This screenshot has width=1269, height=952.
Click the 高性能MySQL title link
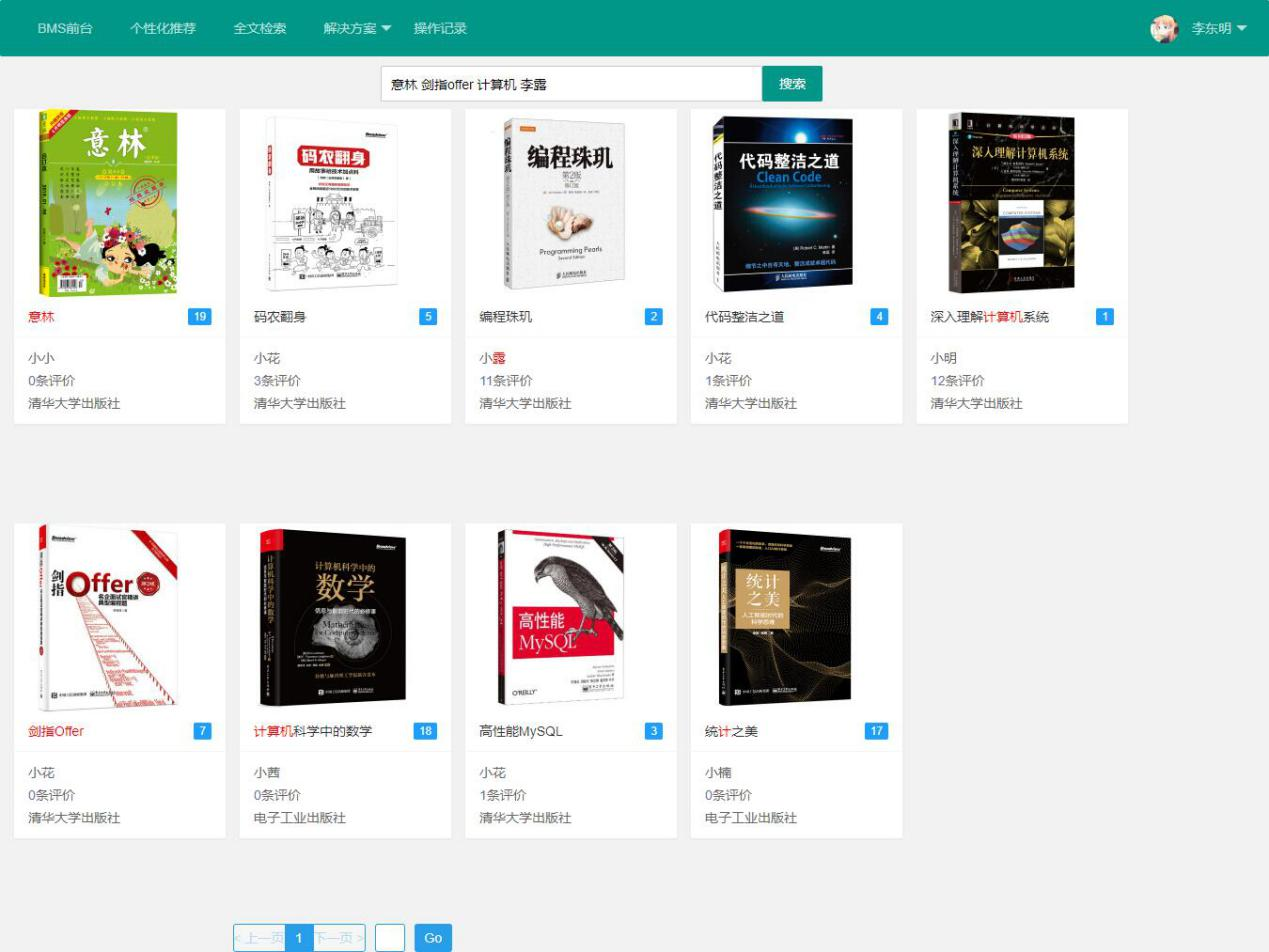point(521,731)
